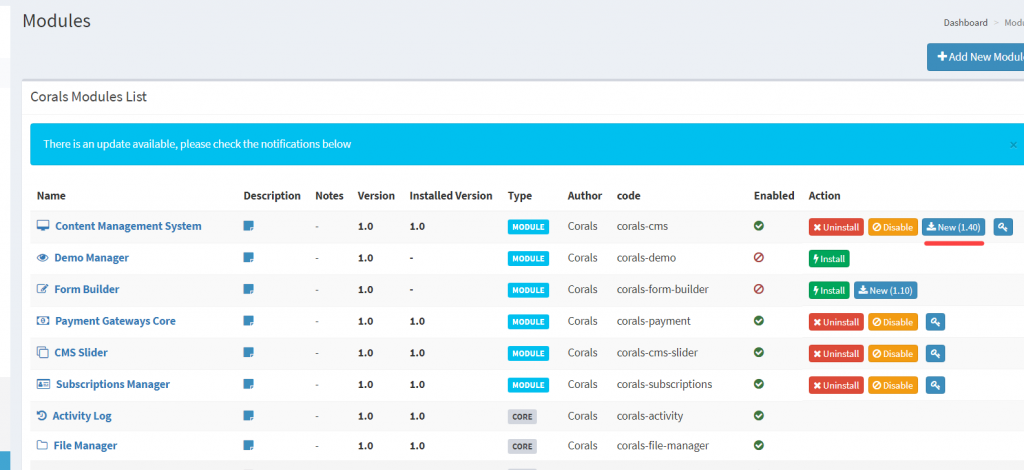Screen dimensions: 1024x470
Task: Open description note for Demo Manager
Action: click(248, 258)
